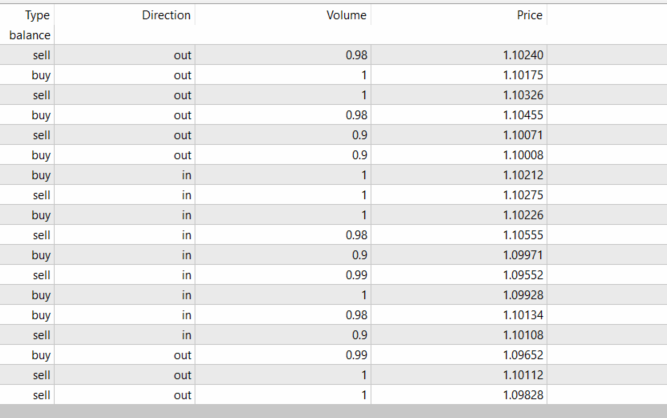Select 'buy' type in 1.09971 row
The image size is (667, 418).
click(x=41, y=255)
